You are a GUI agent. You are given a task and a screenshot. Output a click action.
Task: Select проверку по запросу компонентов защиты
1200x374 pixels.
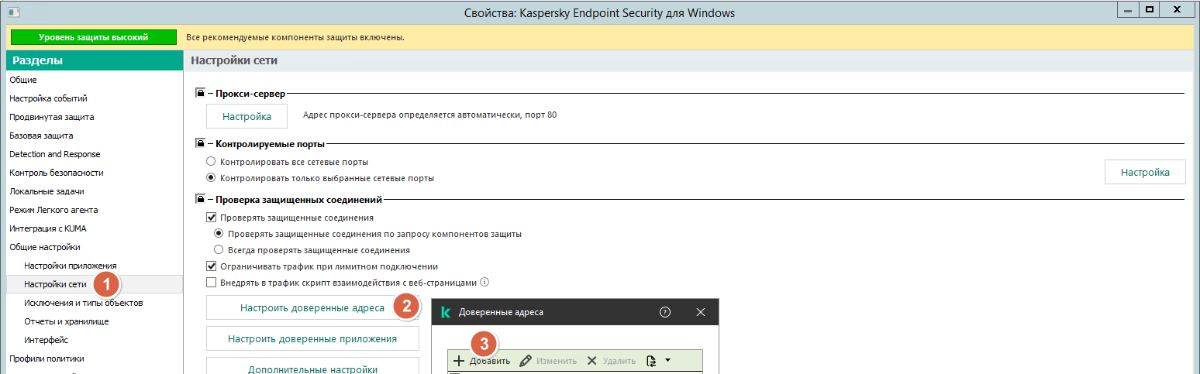tap(220, 233)
